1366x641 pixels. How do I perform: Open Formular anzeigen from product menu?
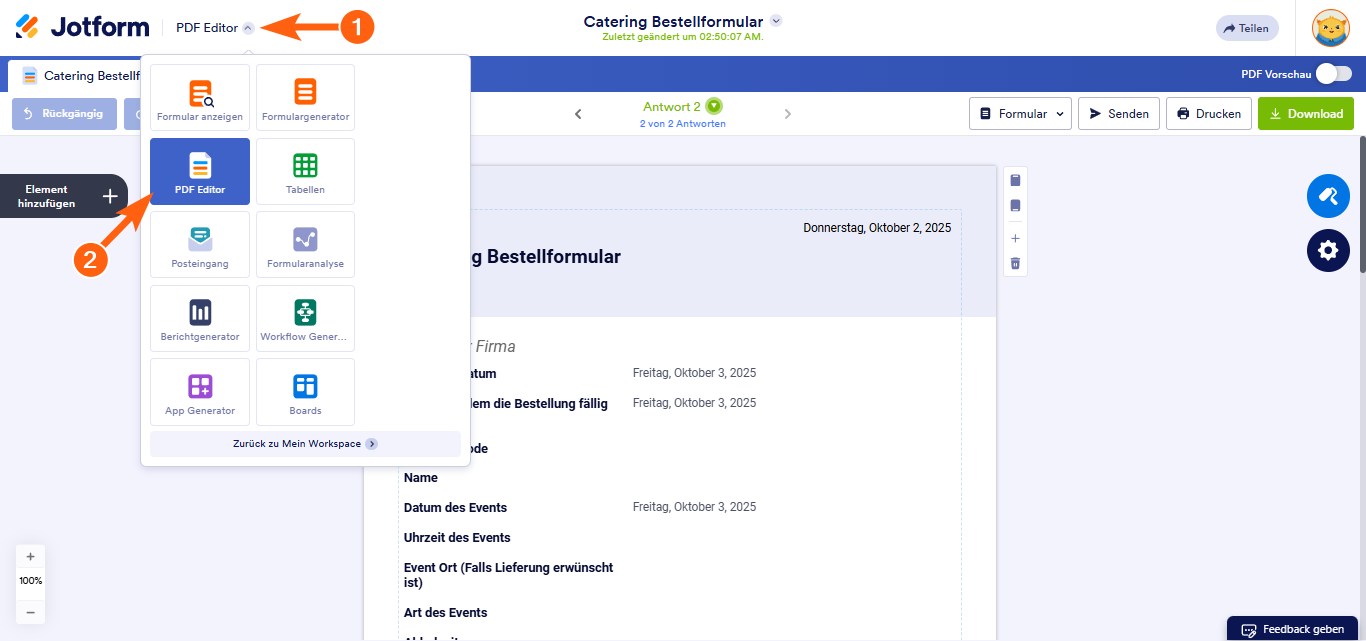click(200, 98)
